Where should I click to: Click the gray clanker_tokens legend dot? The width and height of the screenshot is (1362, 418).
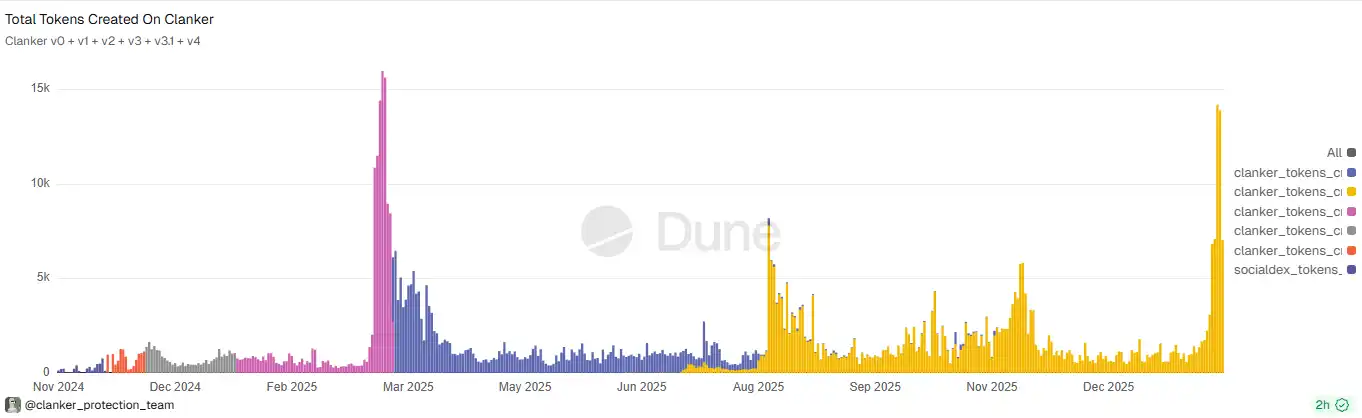[x=1351, y=231]
